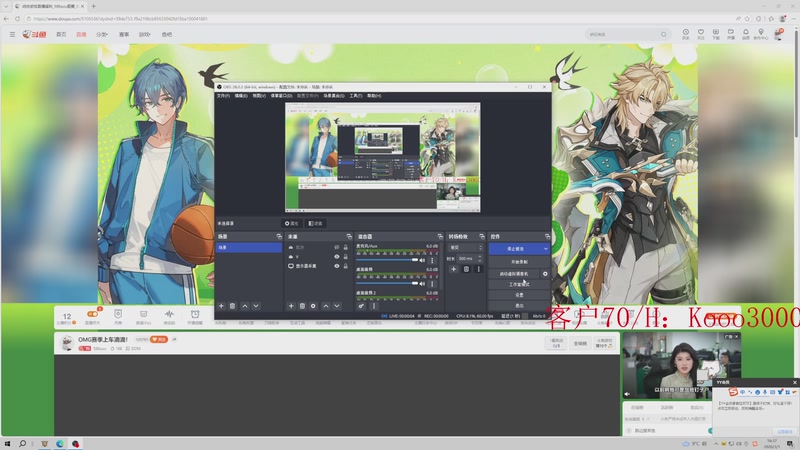Remove selected scene with Scenes trash icon
800x450 pixels.
click(233, 306)
